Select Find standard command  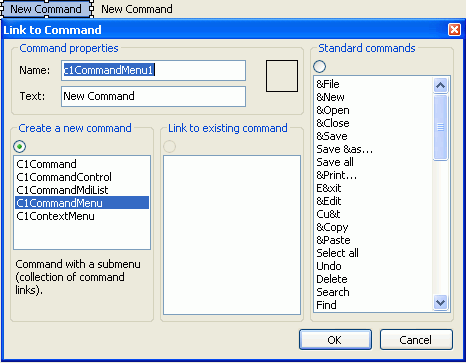point(373,305)
